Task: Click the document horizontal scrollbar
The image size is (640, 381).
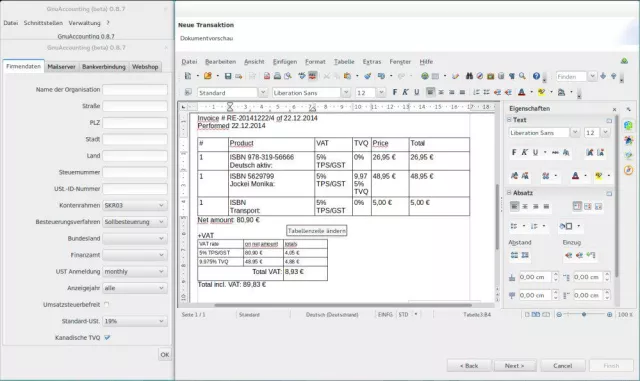Action: pyautogui.click(x=343, y=305)
